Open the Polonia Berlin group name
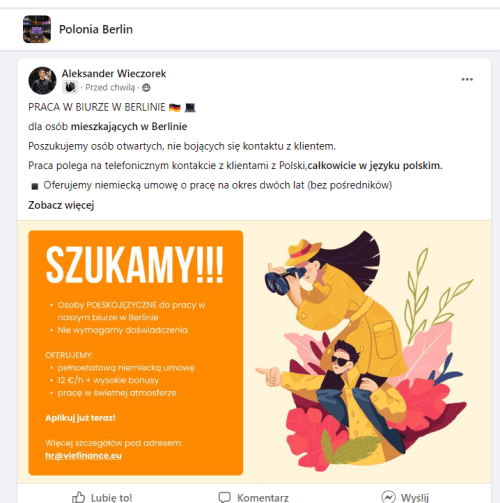Screen dimensions: 500x503 (96, 29)
